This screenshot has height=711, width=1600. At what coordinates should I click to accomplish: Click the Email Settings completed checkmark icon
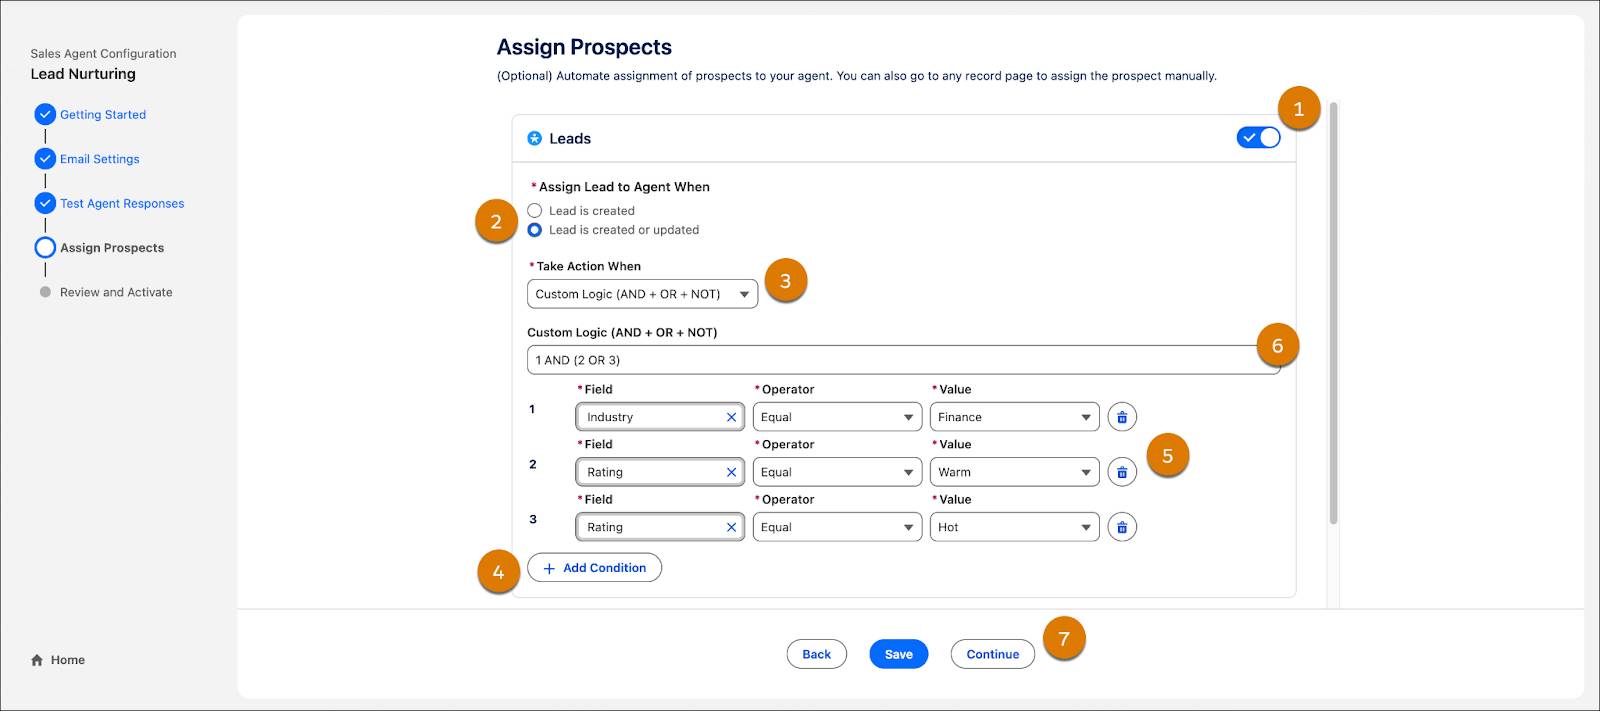click(45, 158)
